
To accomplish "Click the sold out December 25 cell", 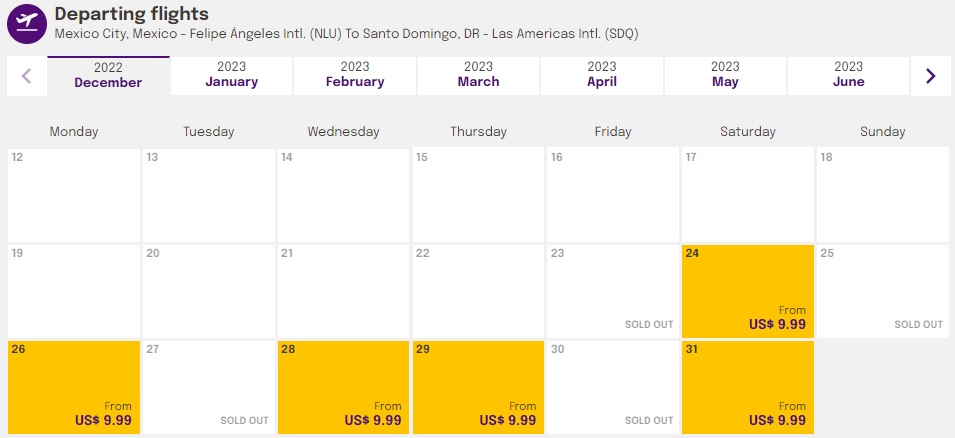I will [883, 291].
